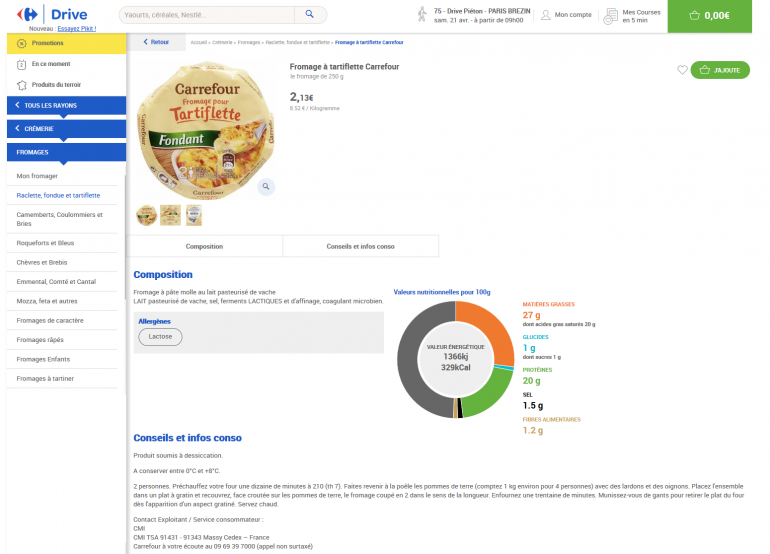
Task: Type in the product search field
Action: 210,15
